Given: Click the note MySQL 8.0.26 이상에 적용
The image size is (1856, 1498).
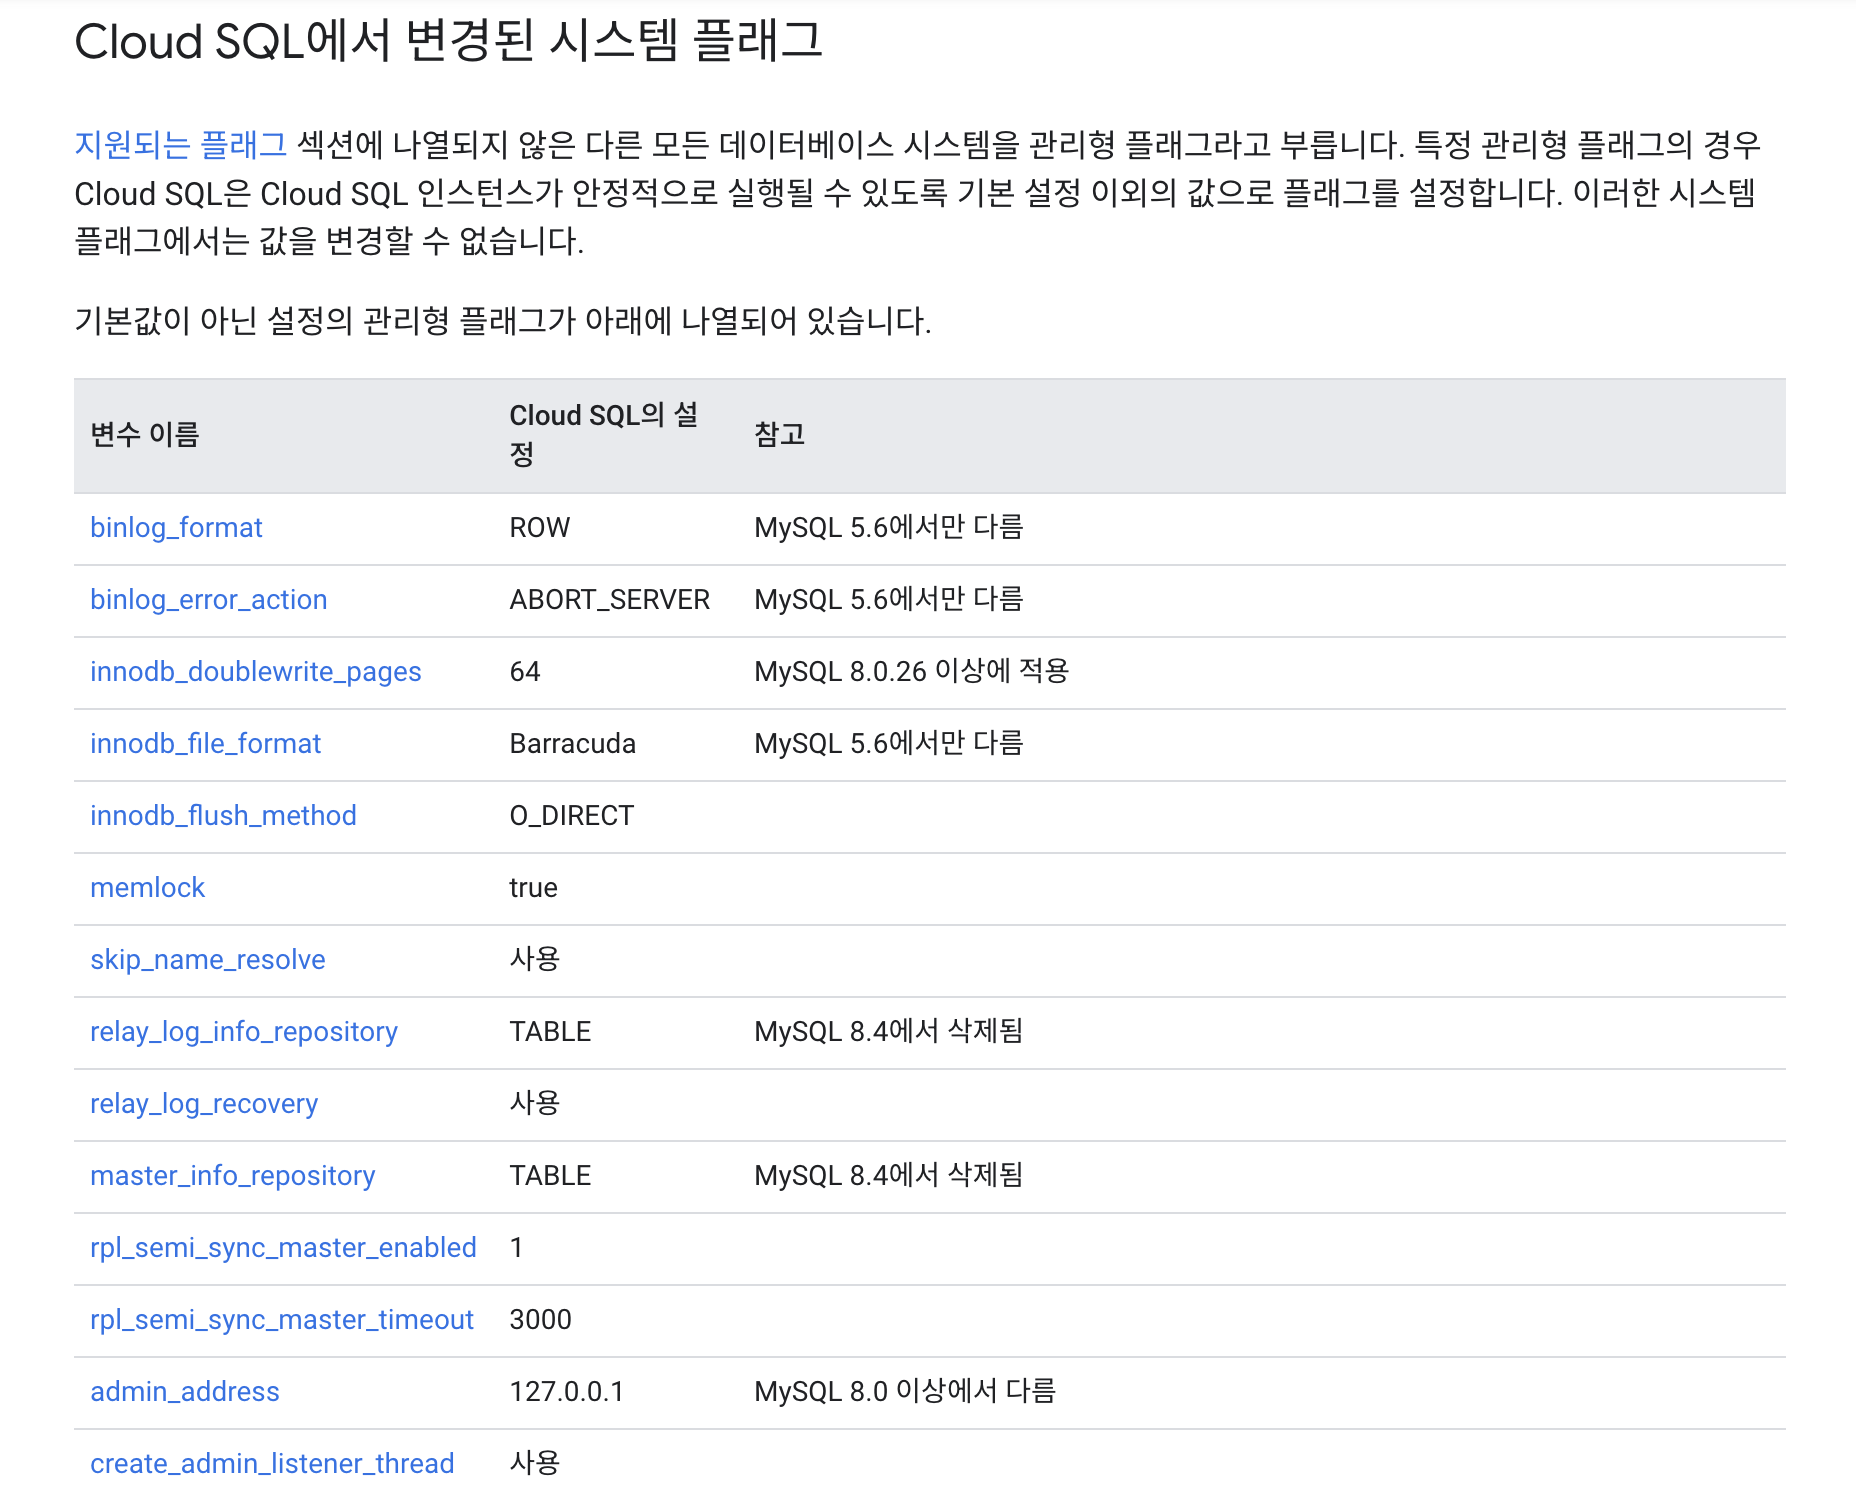Looking at the screenshot, I should pos(912,672).
